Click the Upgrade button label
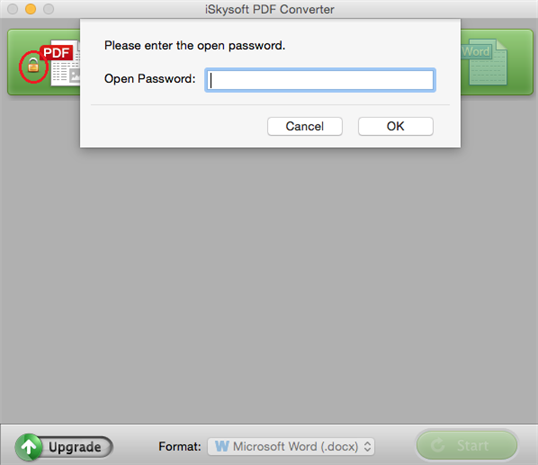The width and height of the screenshot is (538, 465). (x=75, y=447)
